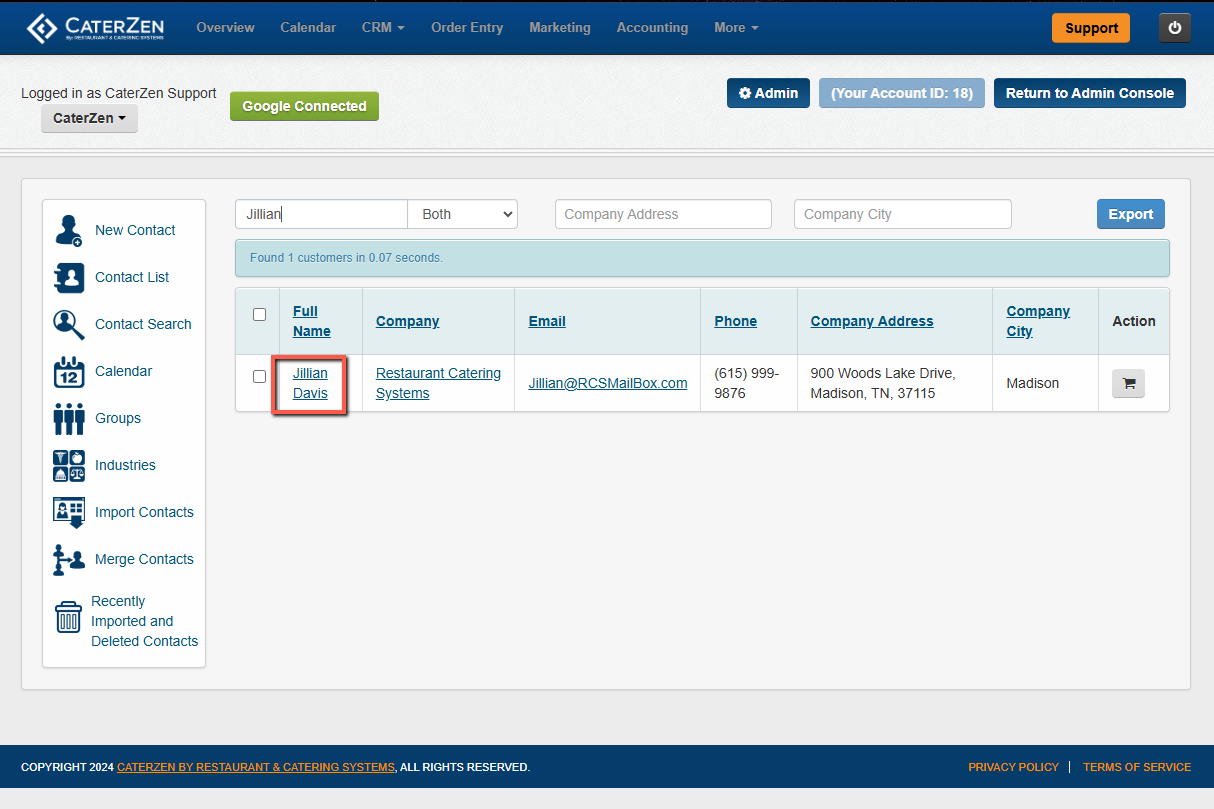Open the CRM menu dropdown
1214x809 pixels.
tap(383, 28)
